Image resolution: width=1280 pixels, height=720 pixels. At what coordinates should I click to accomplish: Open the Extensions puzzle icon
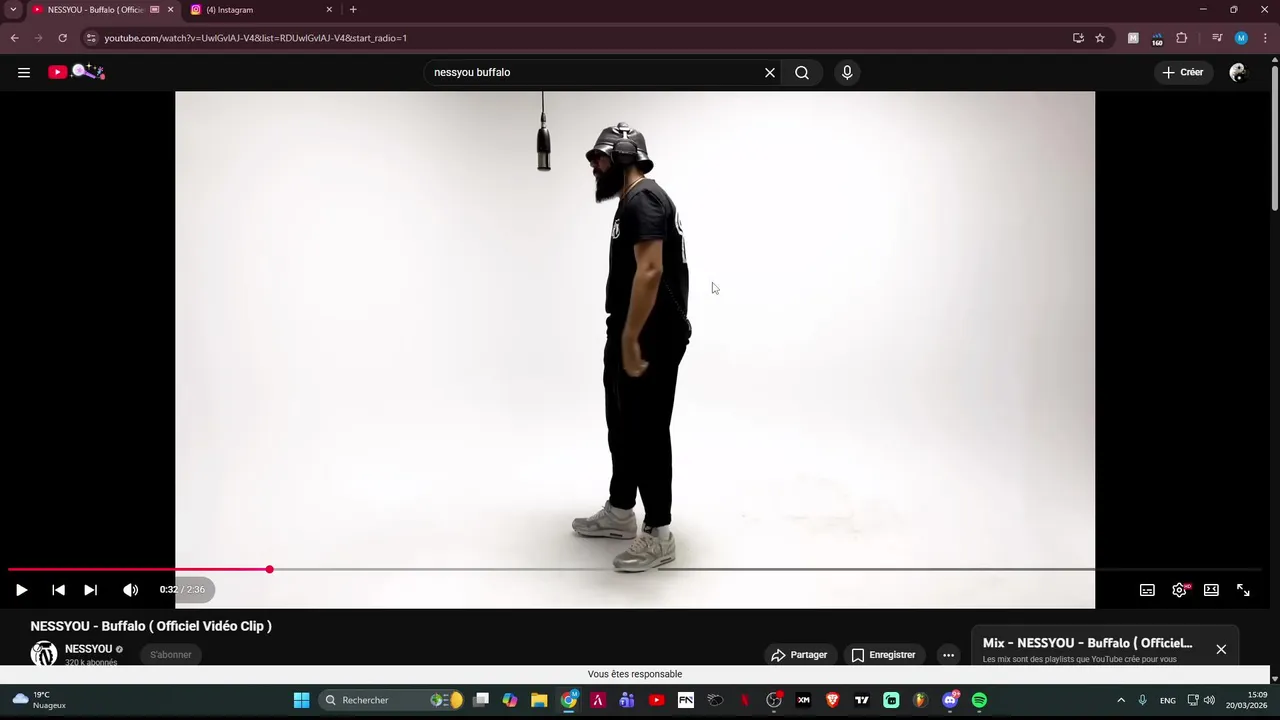point(1182,38)
